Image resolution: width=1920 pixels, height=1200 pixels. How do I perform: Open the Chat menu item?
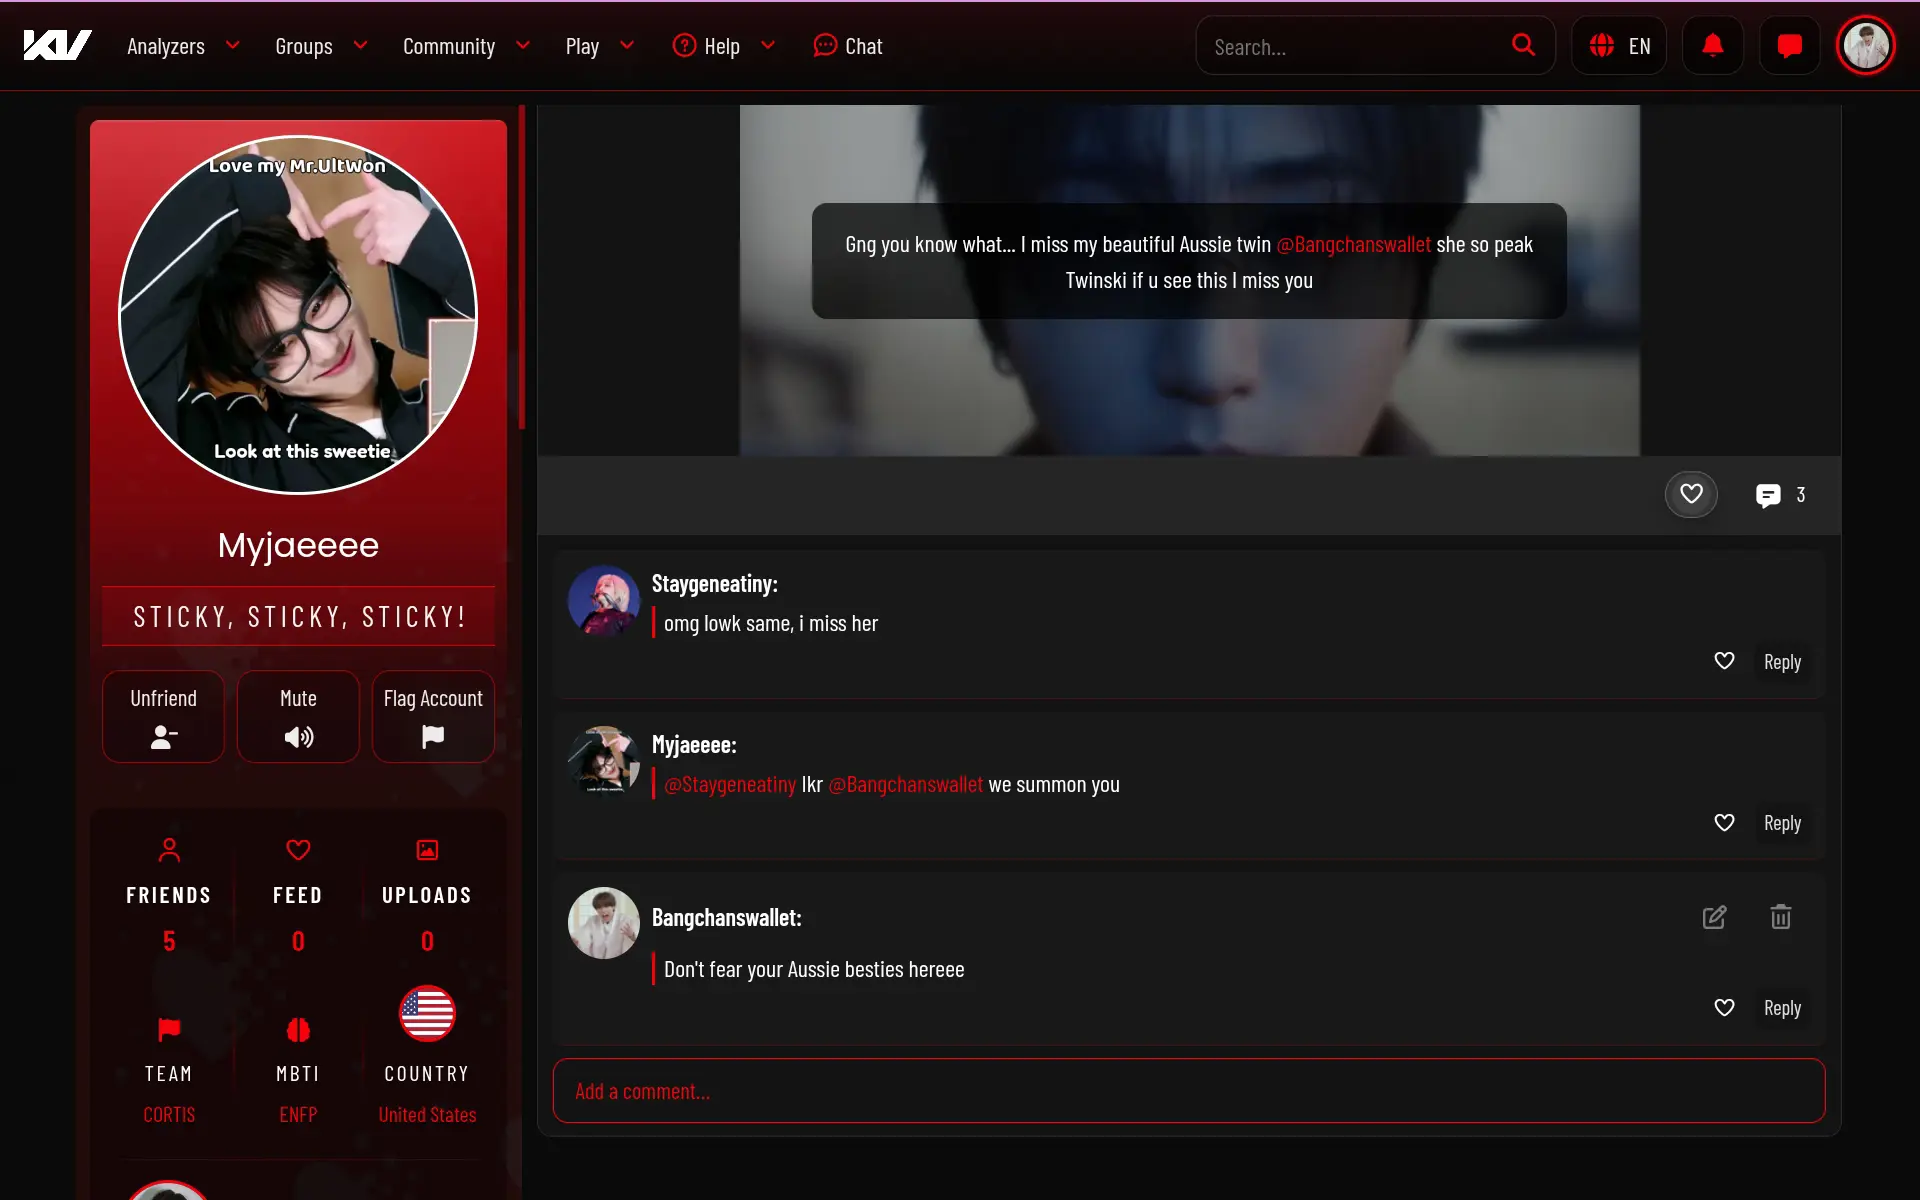847,46
